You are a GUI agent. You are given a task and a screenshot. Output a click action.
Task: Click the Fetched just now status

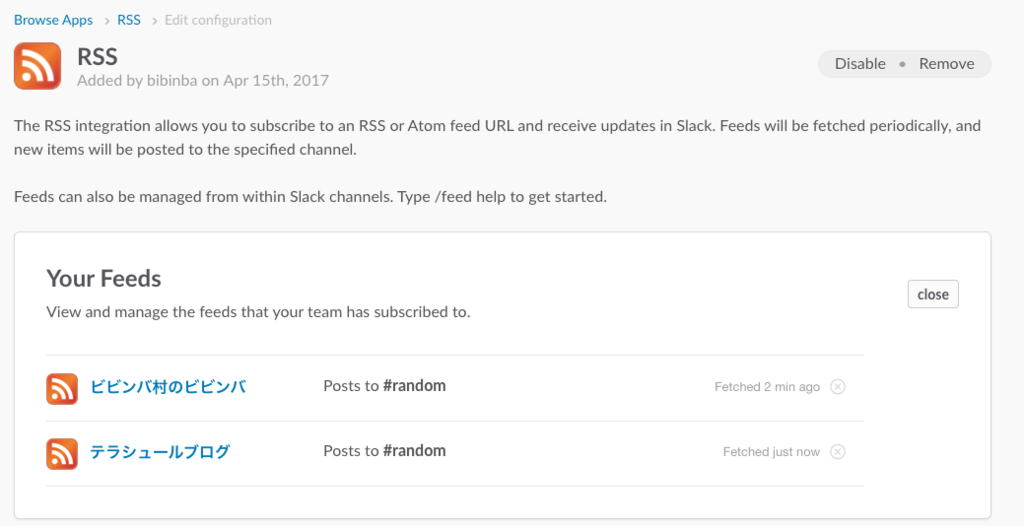tap(771, 452)
